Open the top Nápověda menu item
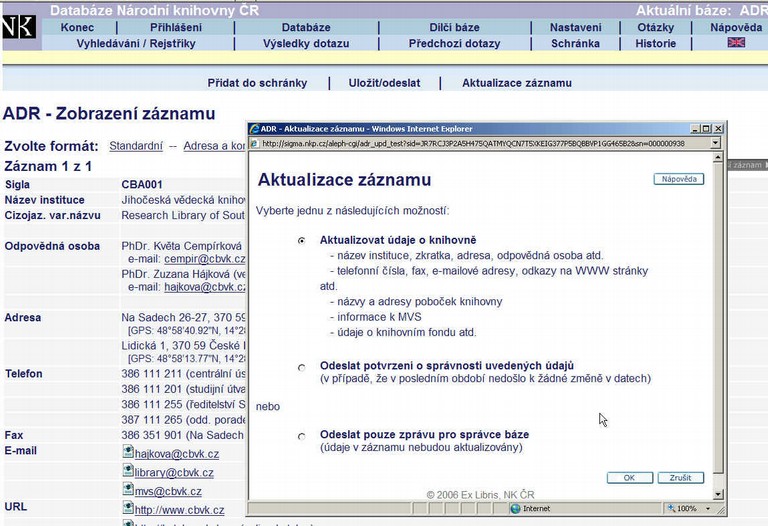This screenshot has height=526, width=768. pyautogui.click(x=736, y=27)
